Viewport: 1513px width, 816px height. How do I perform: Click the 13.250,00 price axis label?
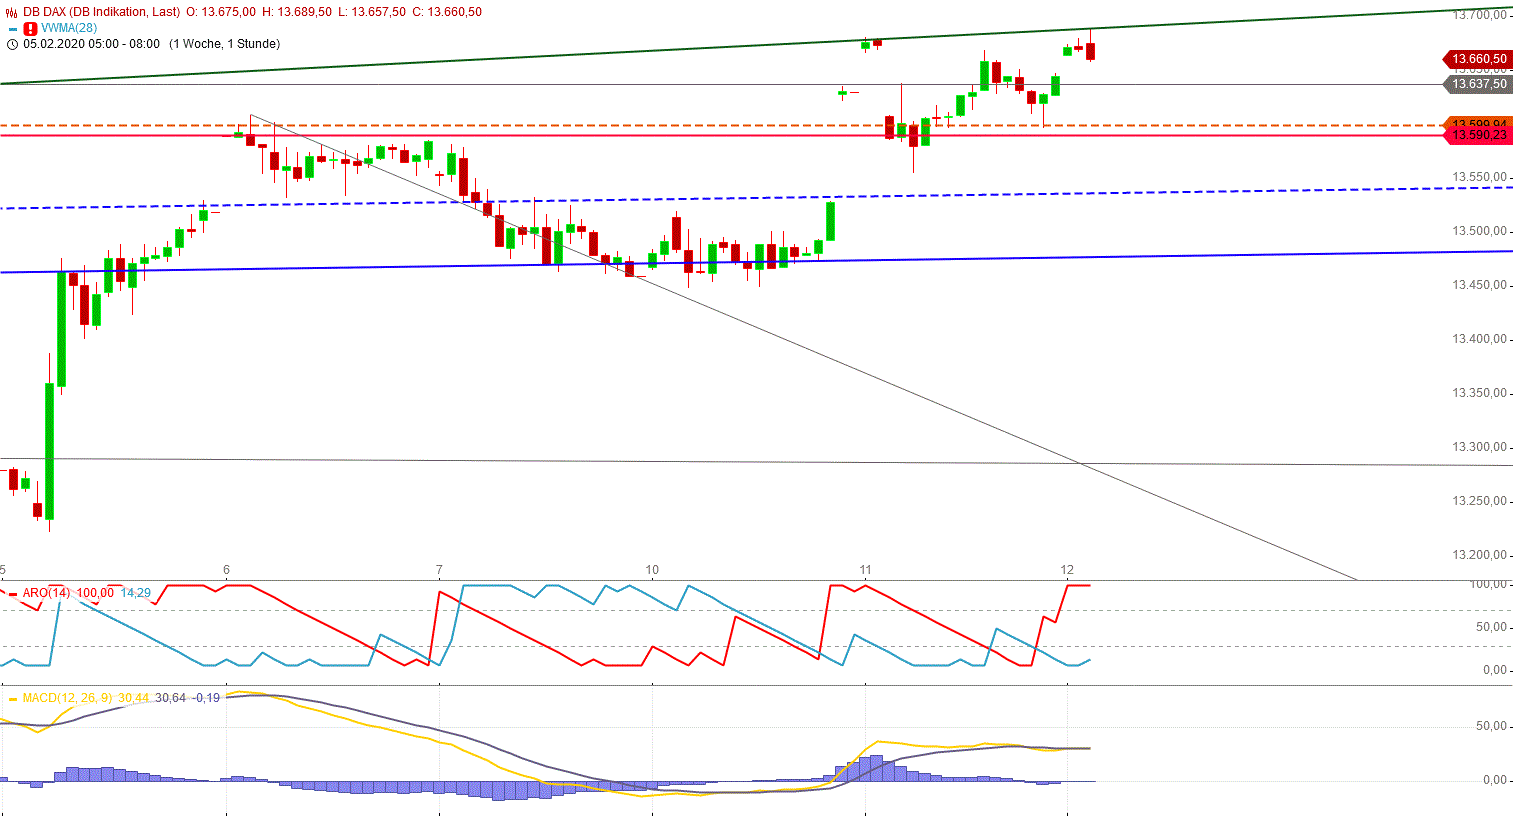pyautogui.click(x=1479, y=501)
